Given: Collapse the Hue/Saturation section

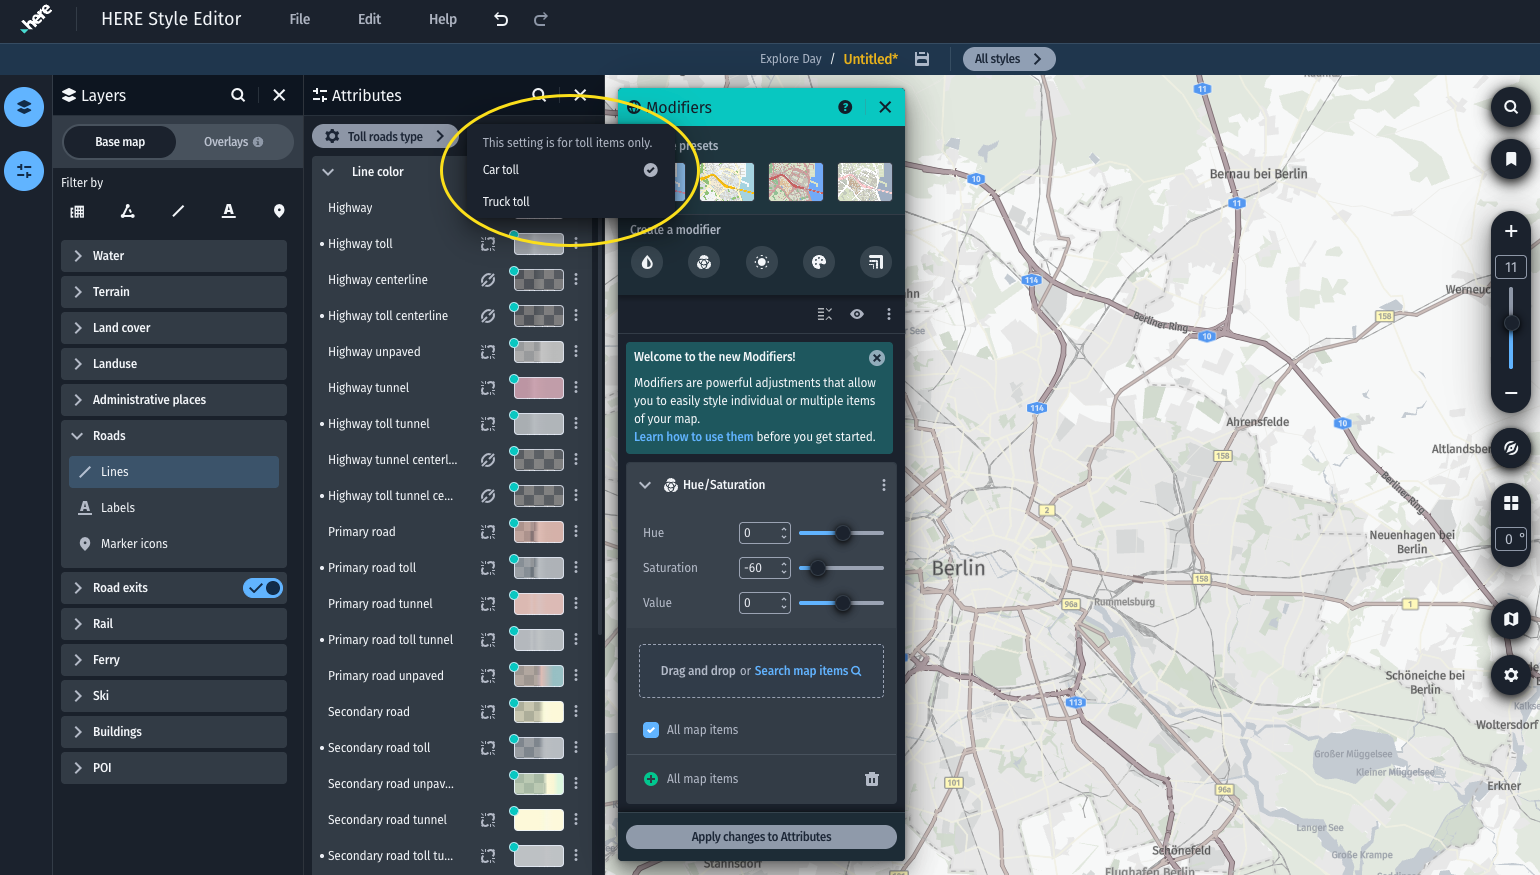Looking at the screenshot, I should [x=645, y=485].
